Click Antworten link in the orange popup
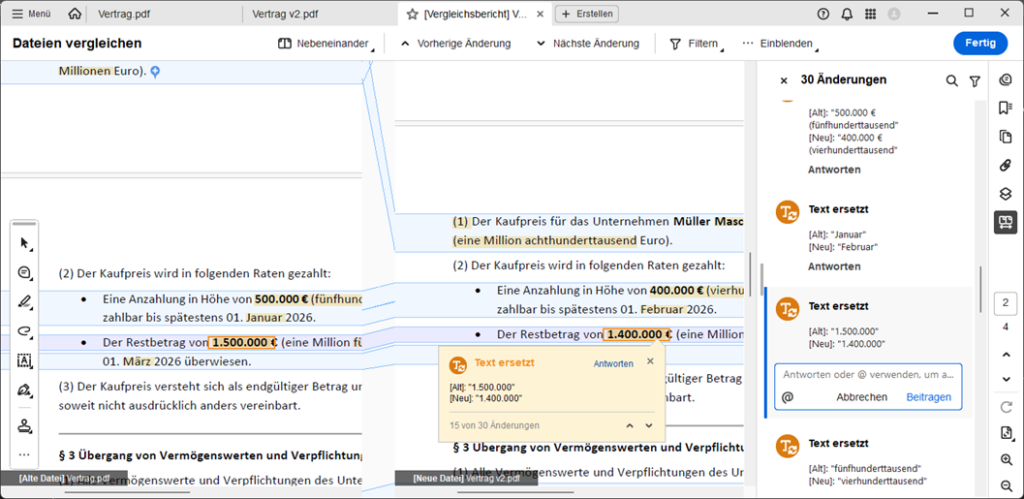 point(613,364)
